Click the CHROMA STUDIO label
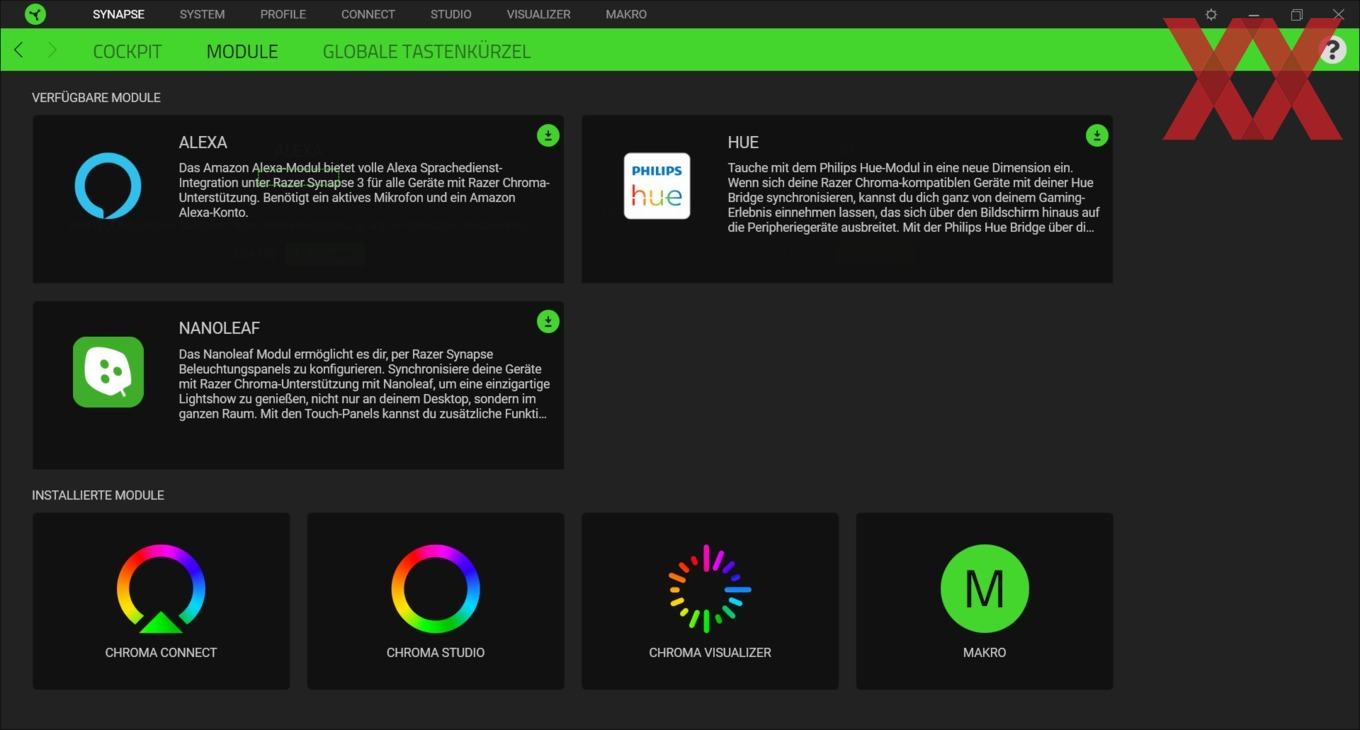 tap(435, 652)
